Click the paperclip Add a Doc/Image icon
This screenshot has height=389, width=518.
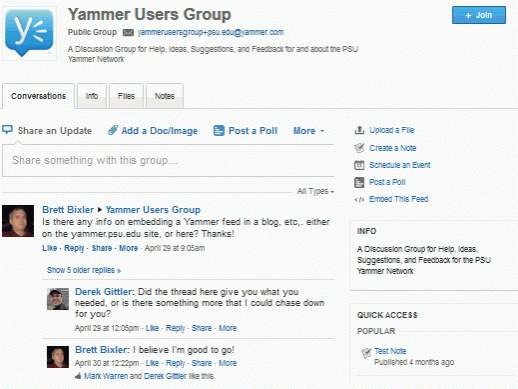113,130
